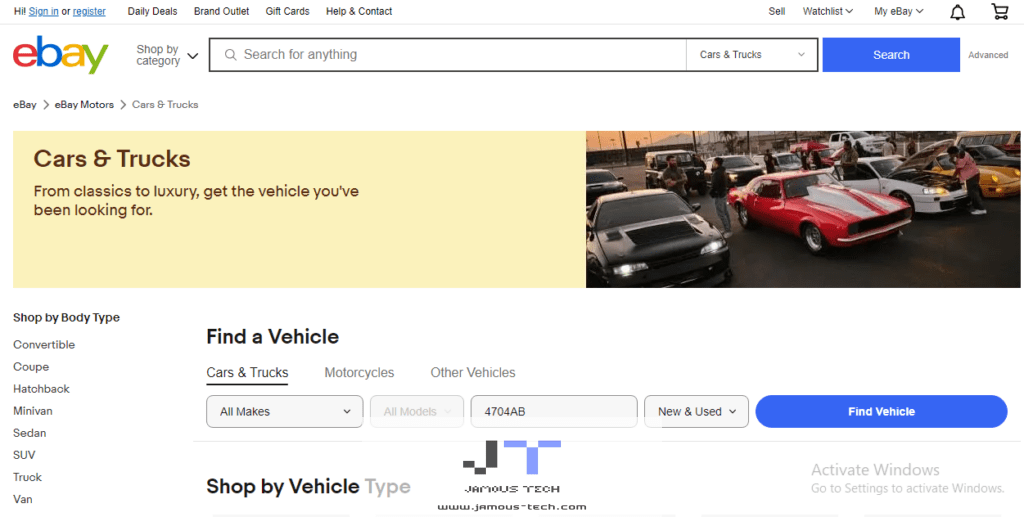Click the zip code field containing 4704AB
Screen dimensions: 1024x517
pos(554,411)
